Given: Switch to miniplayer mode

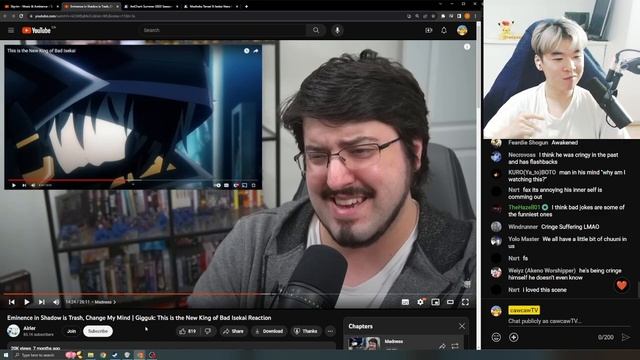Looking at the screenshot, I should (436, 302).
